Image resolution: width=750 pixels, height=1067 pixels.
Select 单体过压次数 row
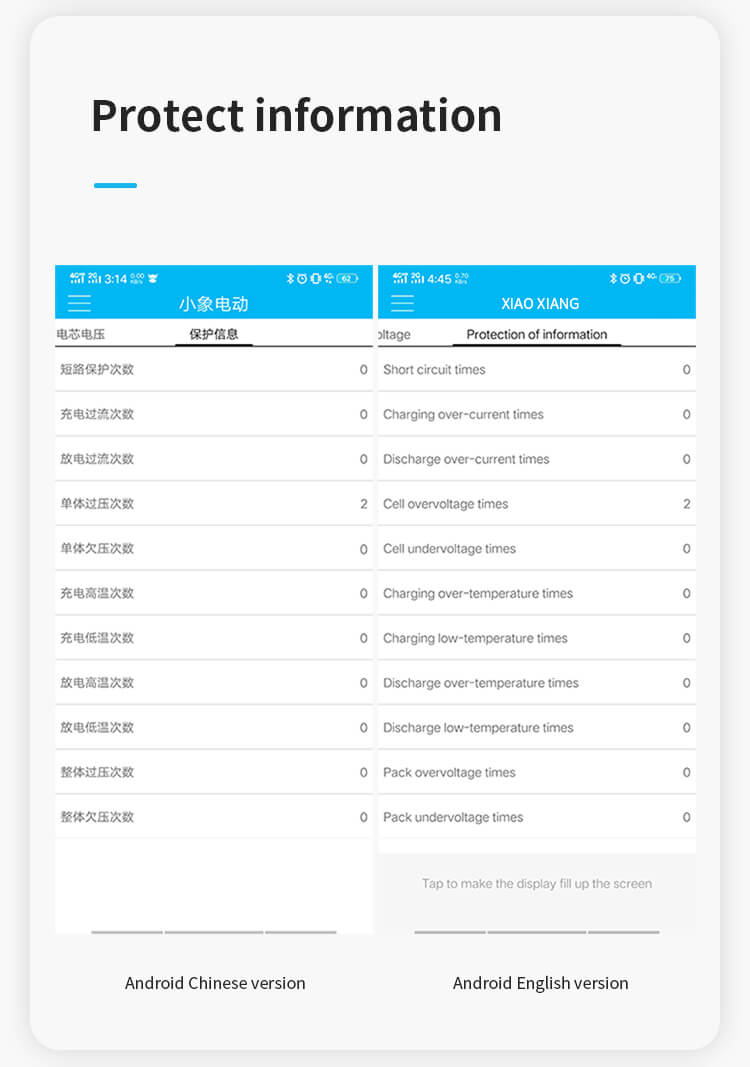(x=214, y=504)
